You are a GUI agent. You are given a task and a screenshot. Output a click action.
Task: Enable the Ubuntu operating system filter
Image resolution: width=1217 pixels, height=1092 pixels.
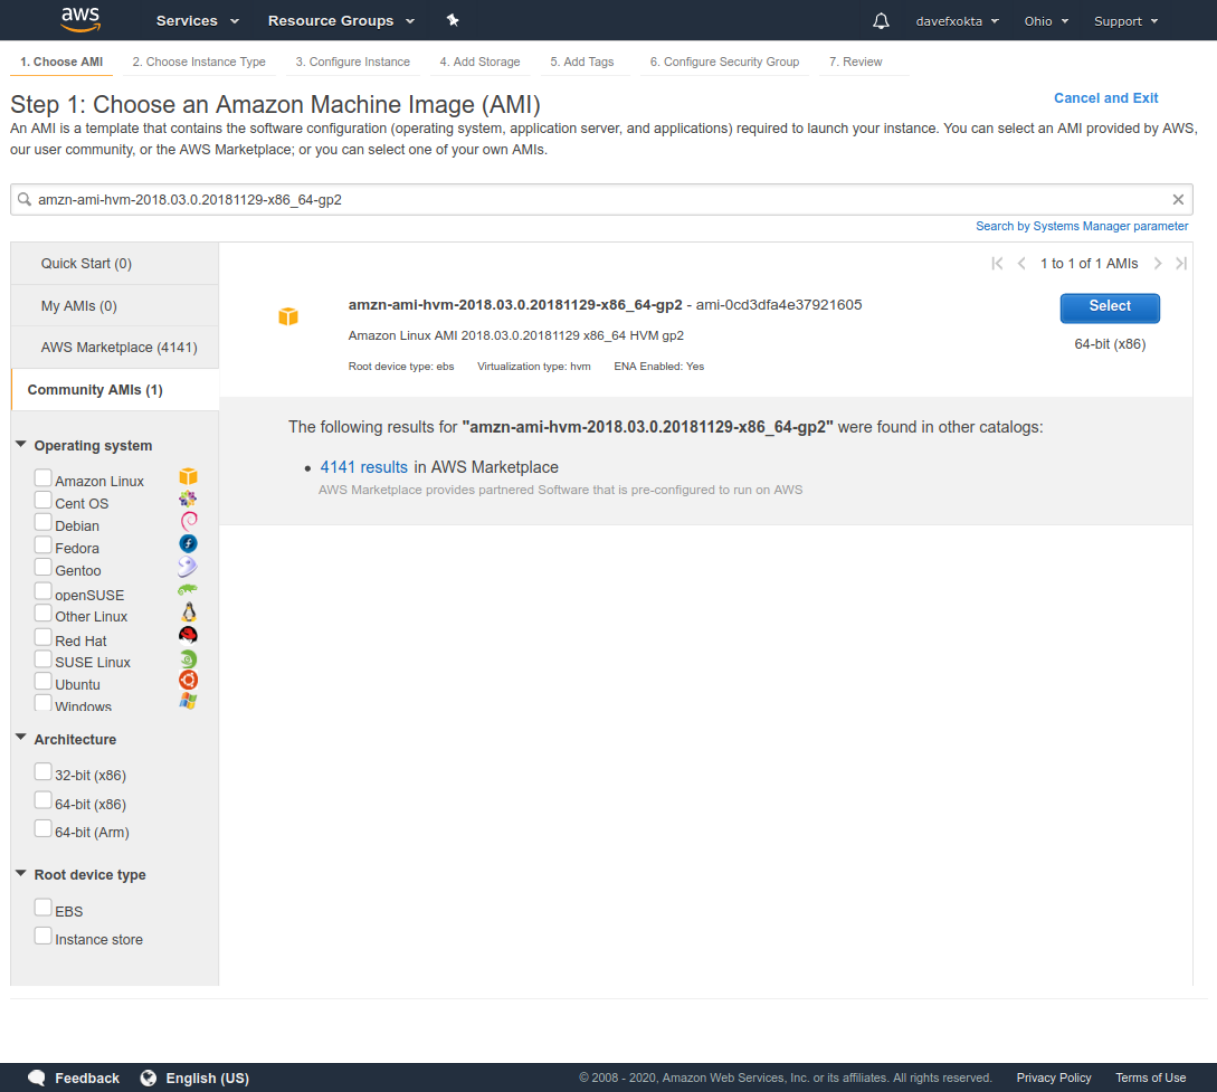[x=43, y=682]
